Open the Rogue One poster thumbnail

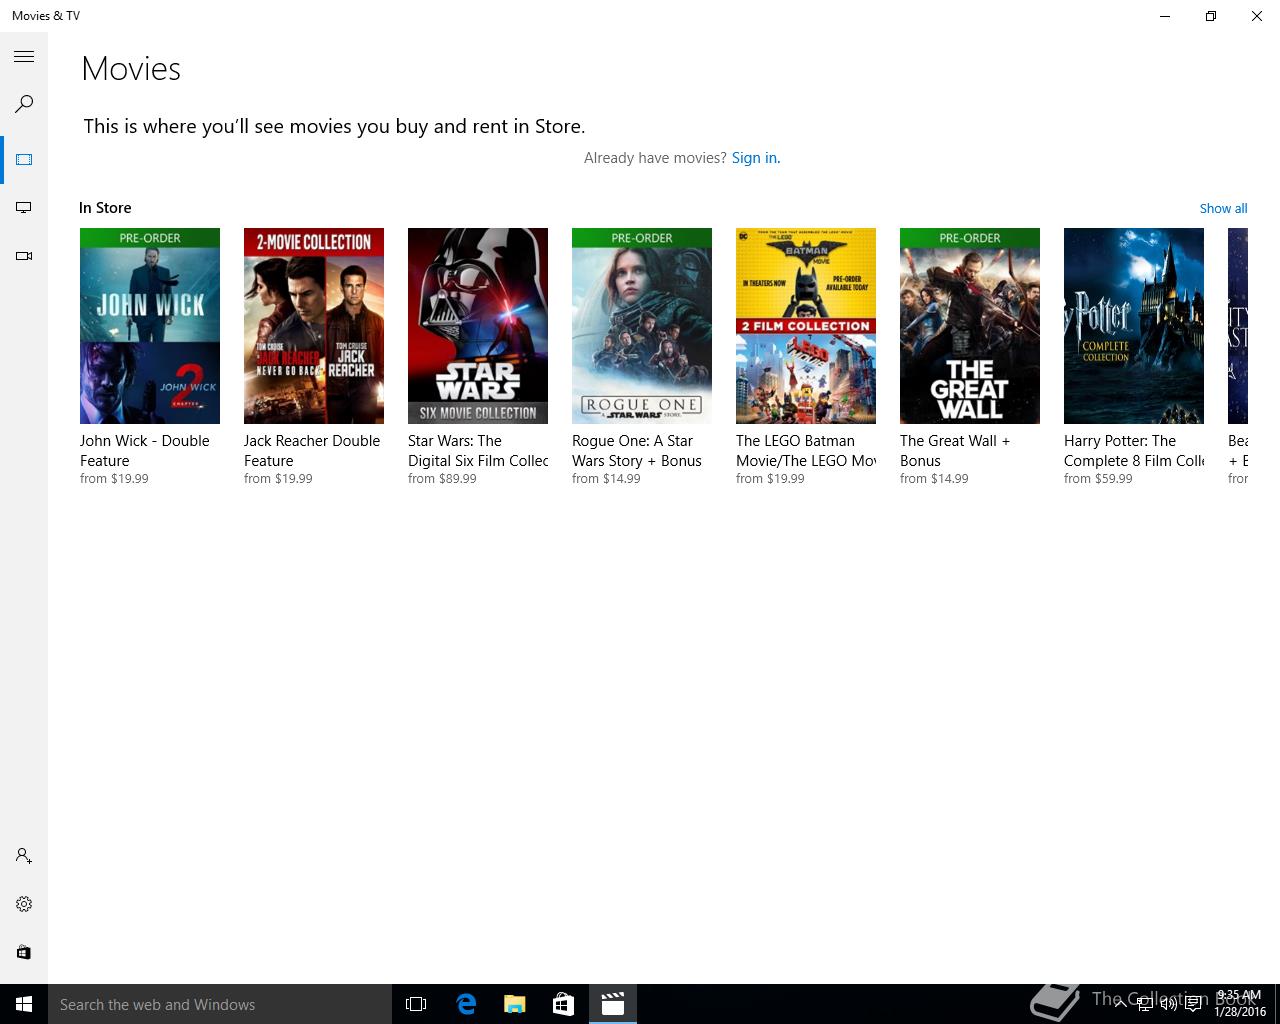click(x=642, y=326)
